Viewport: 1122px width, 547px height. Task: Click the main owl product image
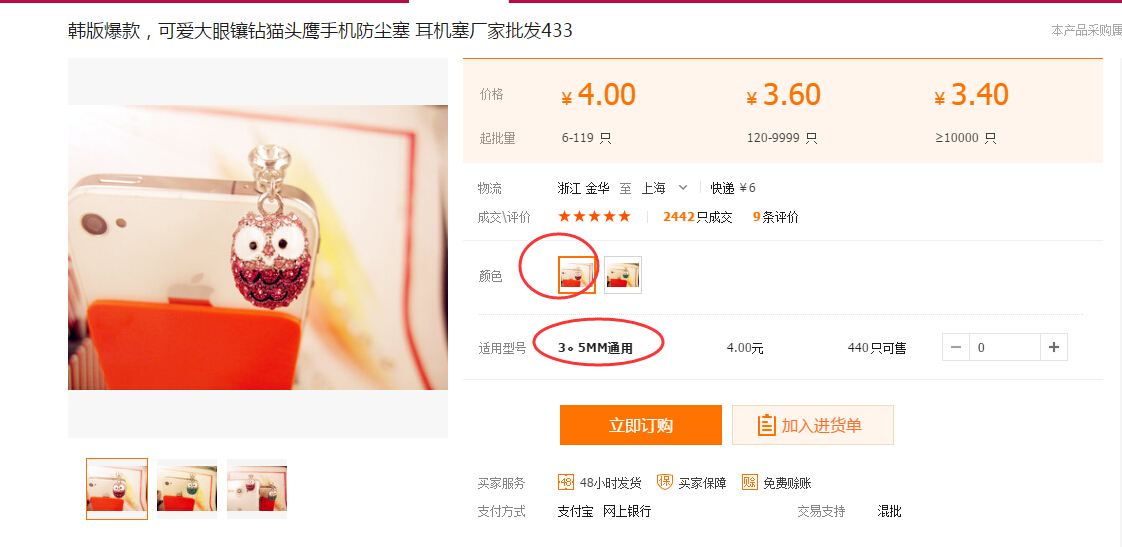258,248
